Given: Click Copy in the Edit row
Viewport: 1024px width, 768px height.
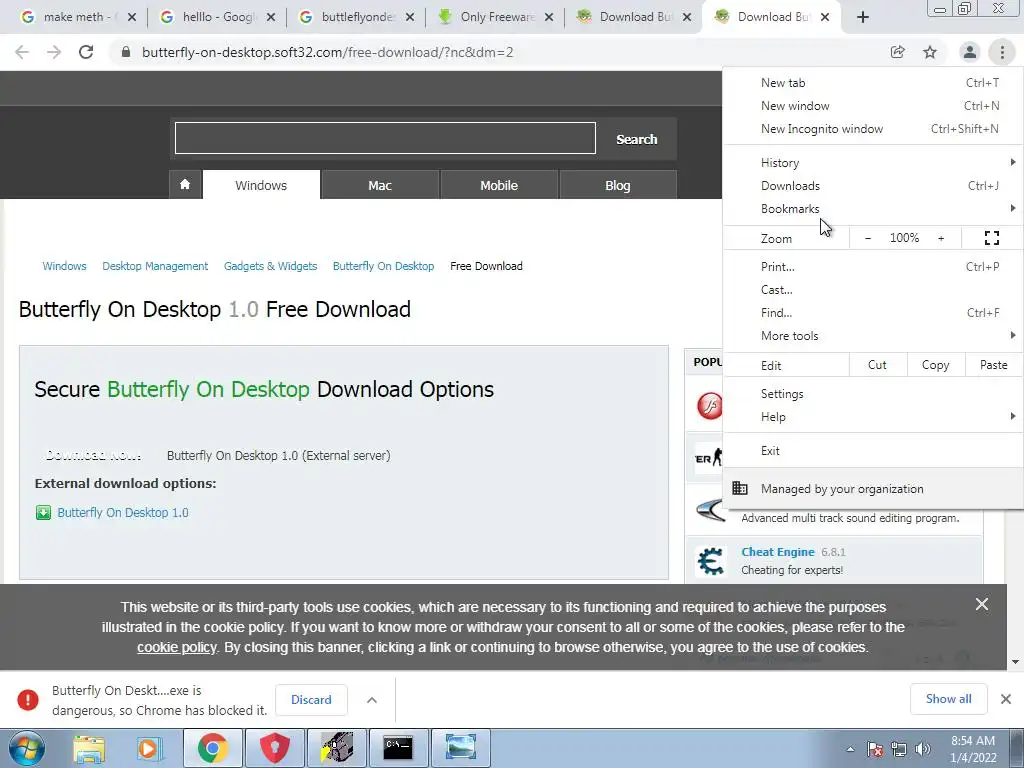Looking at the screenshot, I should pyautogui.click(x=935, y=365).
